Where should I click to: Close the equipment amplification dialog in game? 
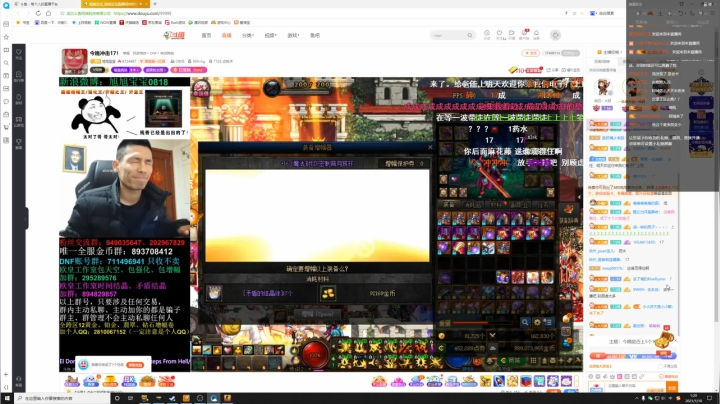click(430, 147)
